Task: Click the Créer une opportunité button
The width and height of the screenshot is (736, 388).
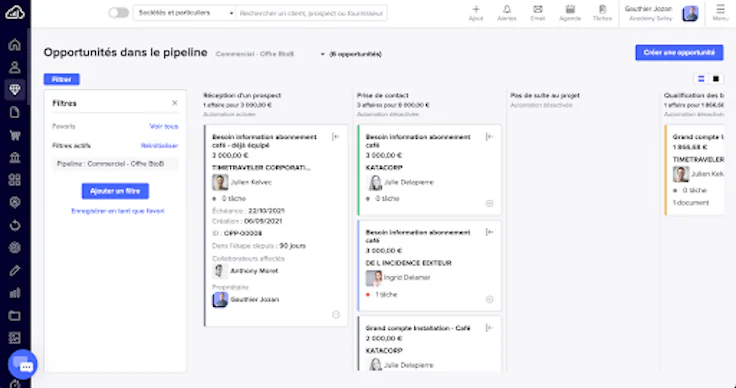Action: [x=679, y=53]
